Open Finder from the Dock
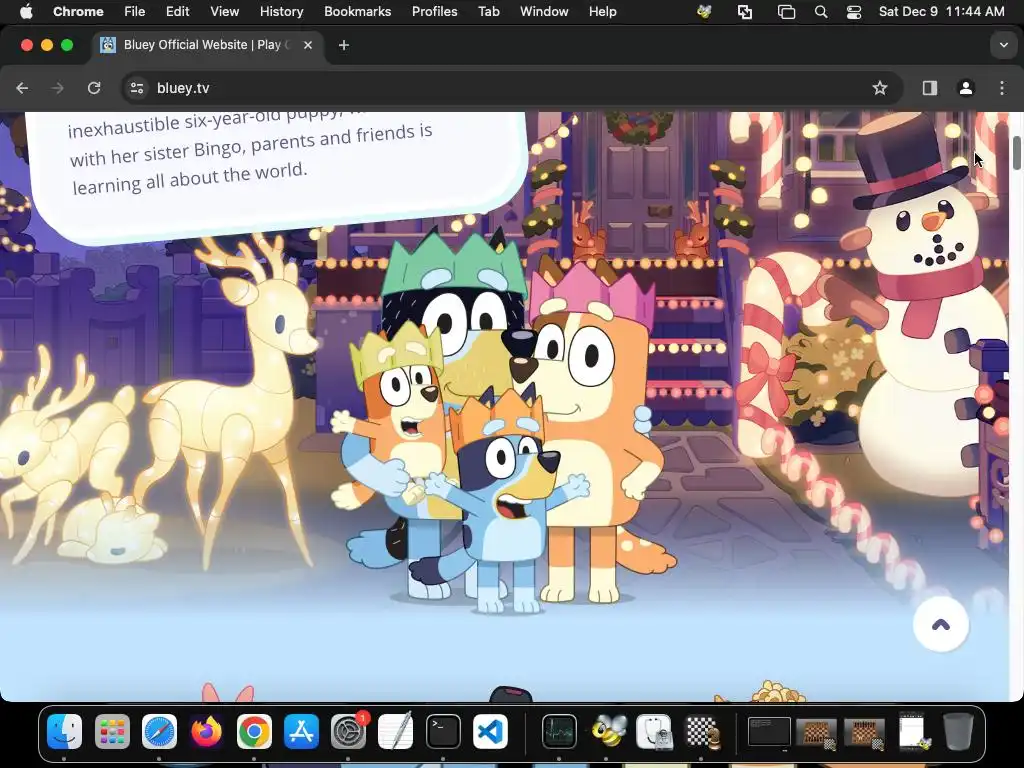This screenshot has width=1024, height=768. pyautogui.click(x=65, y=731)
